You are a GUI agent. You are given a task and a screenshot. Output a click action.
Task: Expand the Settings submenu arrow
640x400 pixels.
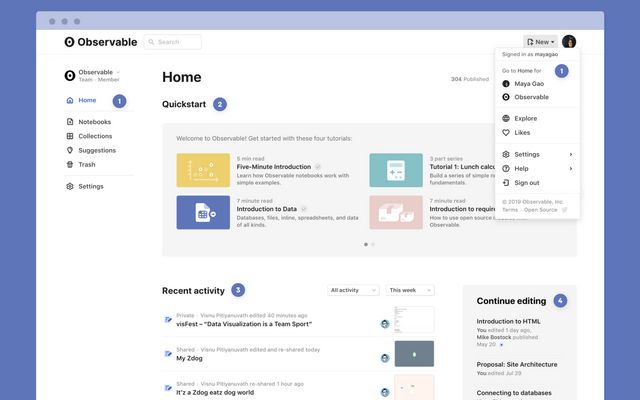pos(571,154)
